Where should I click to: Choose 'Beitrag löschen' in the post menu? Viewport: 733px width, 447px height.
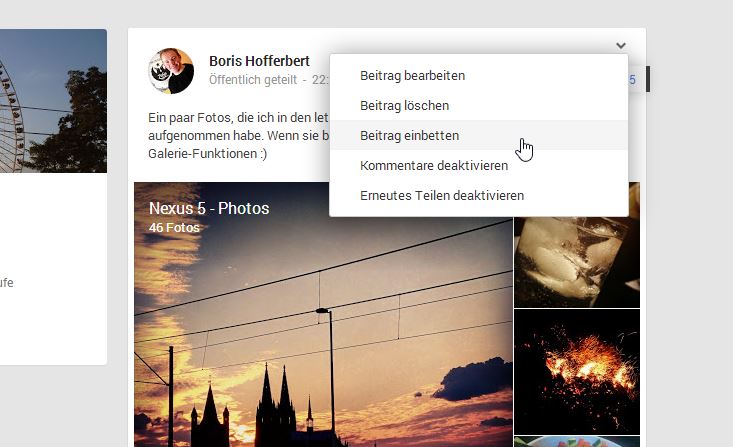click(x=404, y=105)
